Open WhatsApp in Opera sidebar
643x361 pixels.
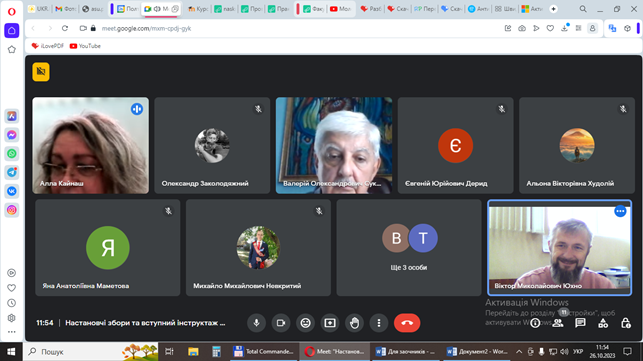coord(11,154)
